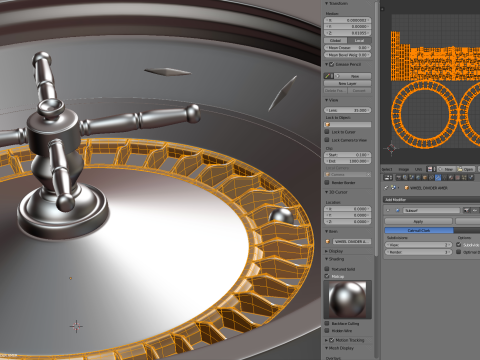Open the Texture properties tab icon
The height and width of the screenshot is (360, 480).
pyautogui.click(x=457, y=177)
